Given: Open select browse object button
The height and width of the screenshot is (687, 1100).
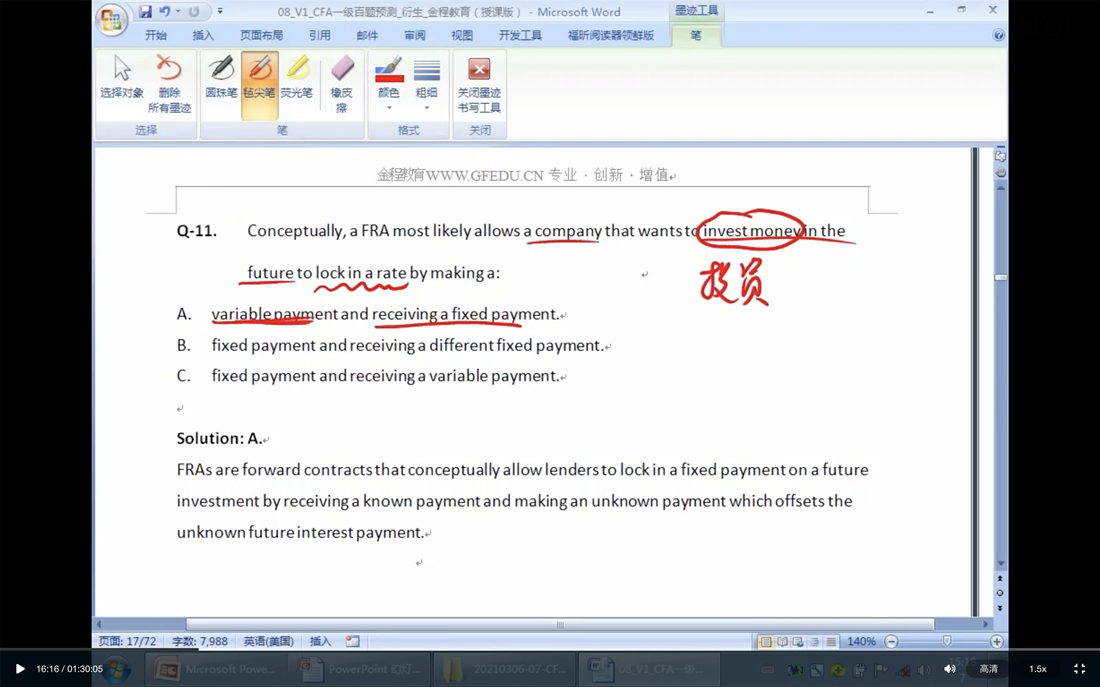Looking at the screenshot, I should (1000, 593).
